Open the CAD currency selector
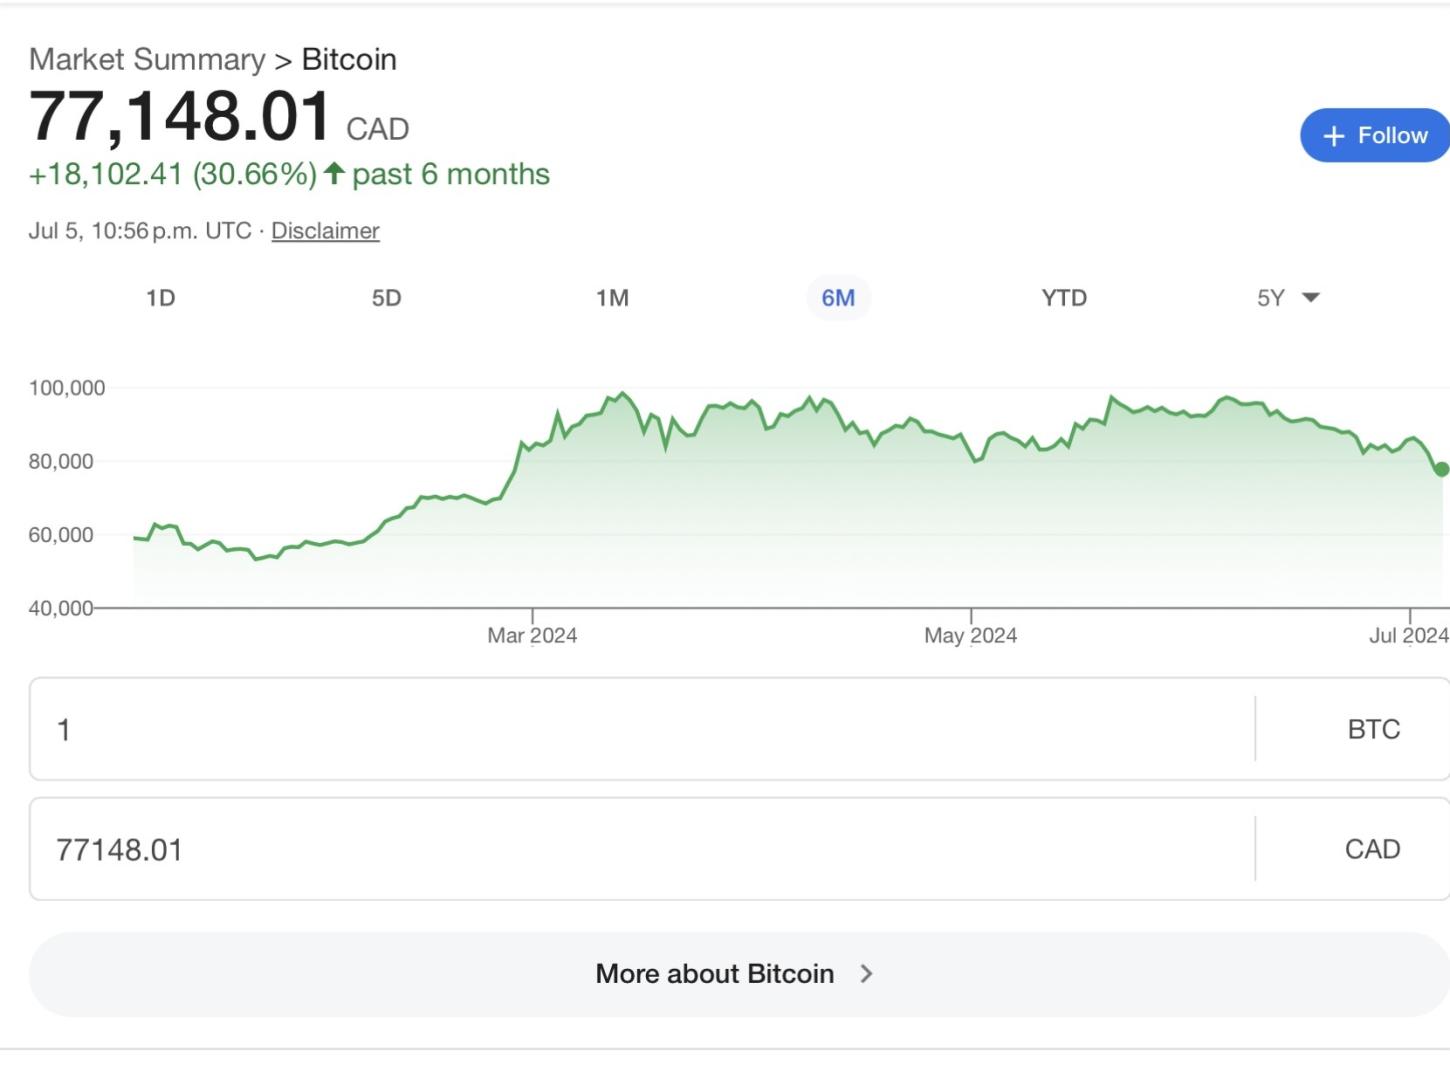Image resolution: width=1450 pixels, height=1072 pixels. (1372, 849)
